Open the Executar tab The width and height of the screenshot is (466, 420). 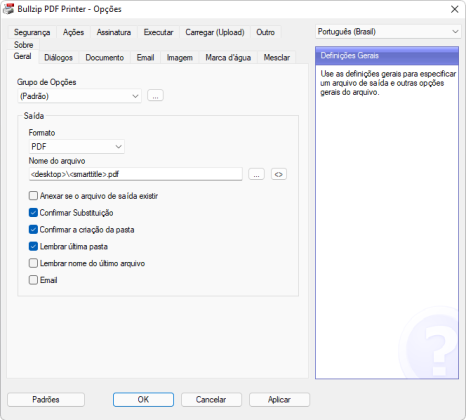pyautogui.click(x=158, y=32)
